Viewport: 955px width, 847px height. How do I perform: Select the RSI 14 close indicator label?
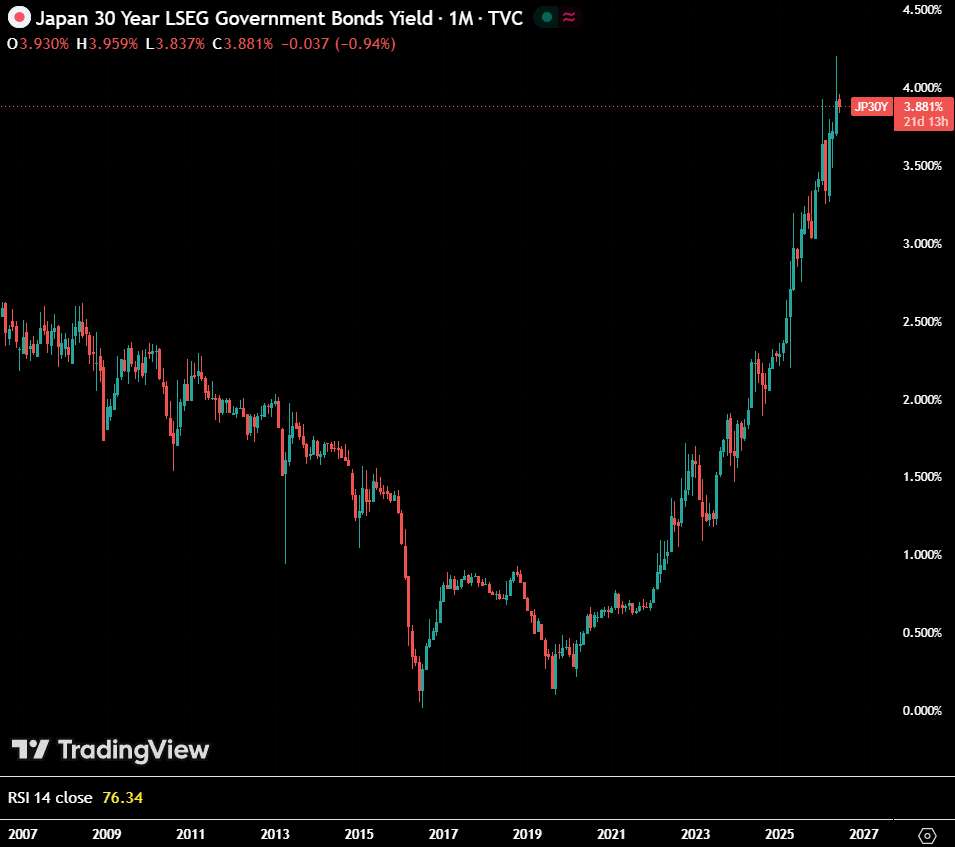pos(50,798)
